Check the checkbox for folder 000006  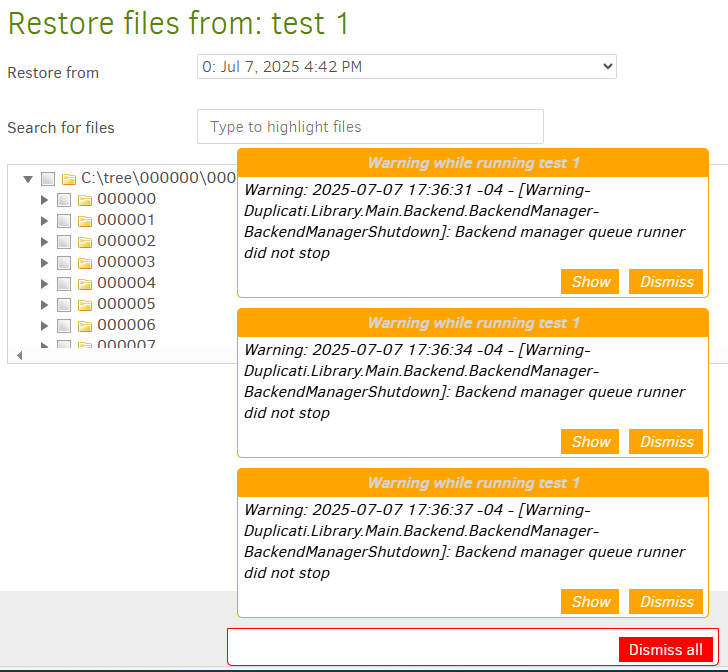[64, 326]
